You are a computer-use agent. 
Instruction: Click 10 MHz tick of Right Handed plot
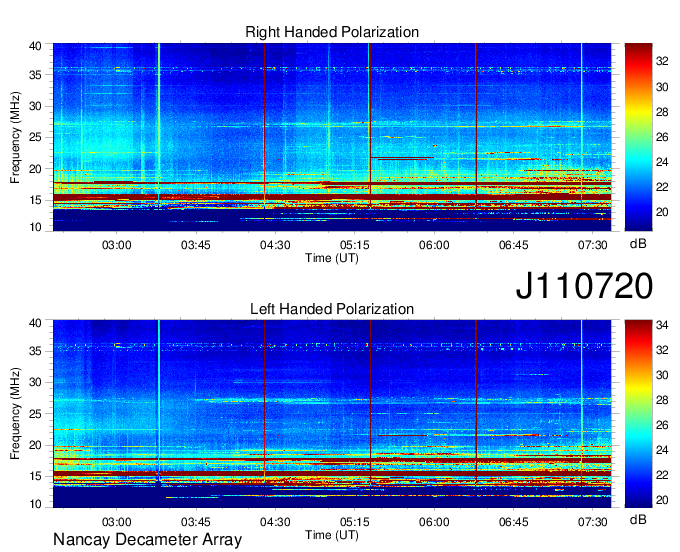35,227
